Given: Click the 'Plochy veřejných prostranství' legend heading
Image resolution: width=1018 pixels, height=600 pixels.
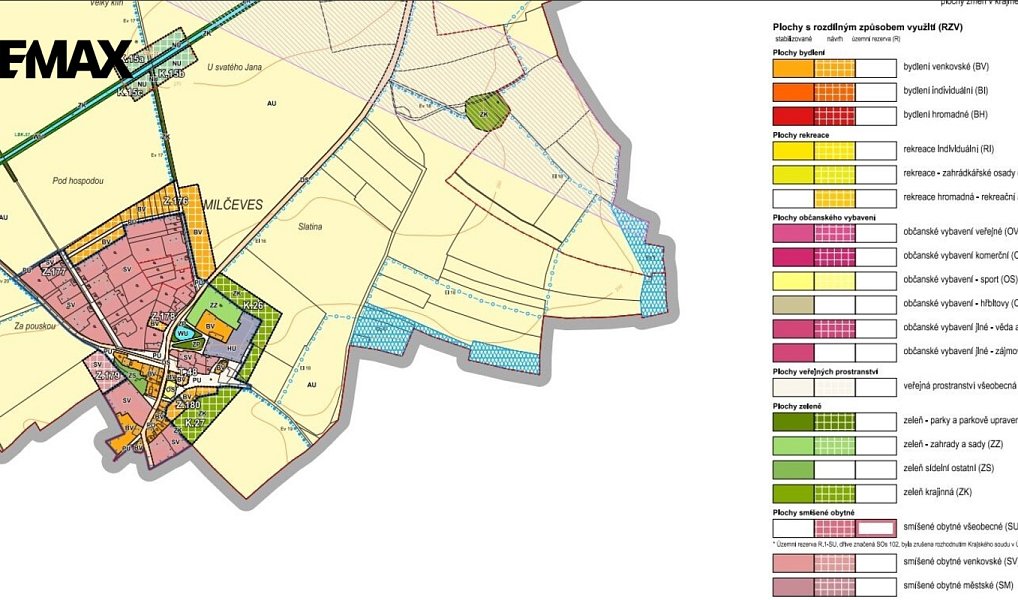Looking at the screenshot, I should (825, 371).
